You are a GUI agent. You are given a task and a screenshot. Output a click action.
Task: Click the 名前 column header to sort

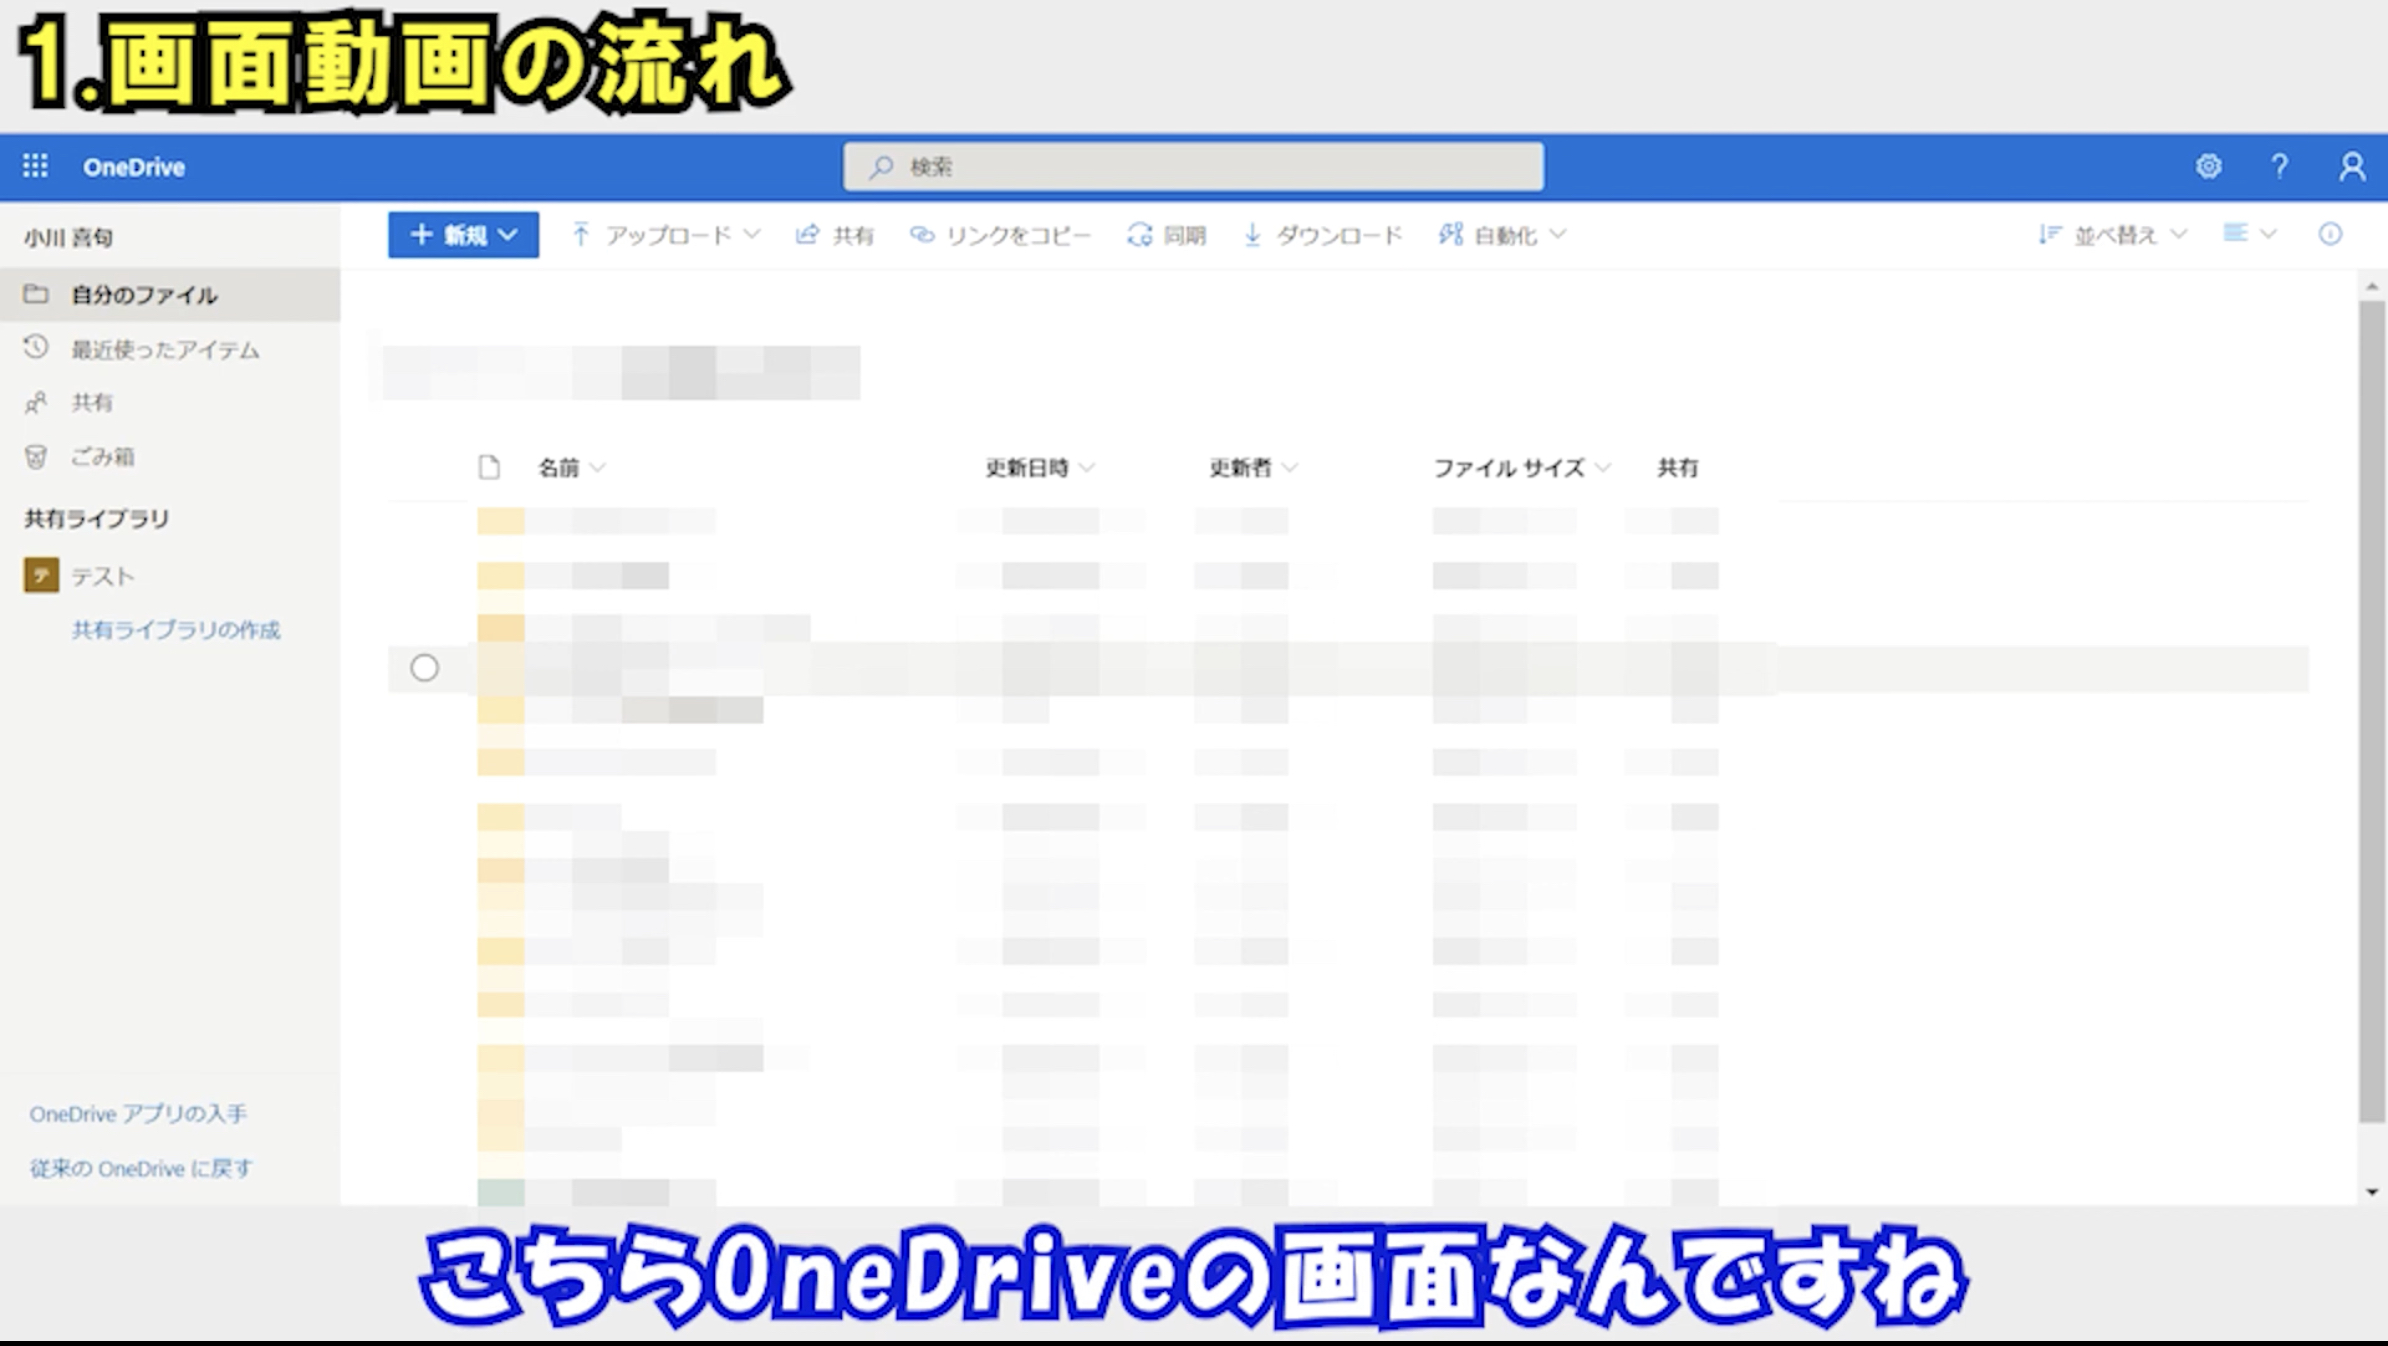(x=556, y=467)
